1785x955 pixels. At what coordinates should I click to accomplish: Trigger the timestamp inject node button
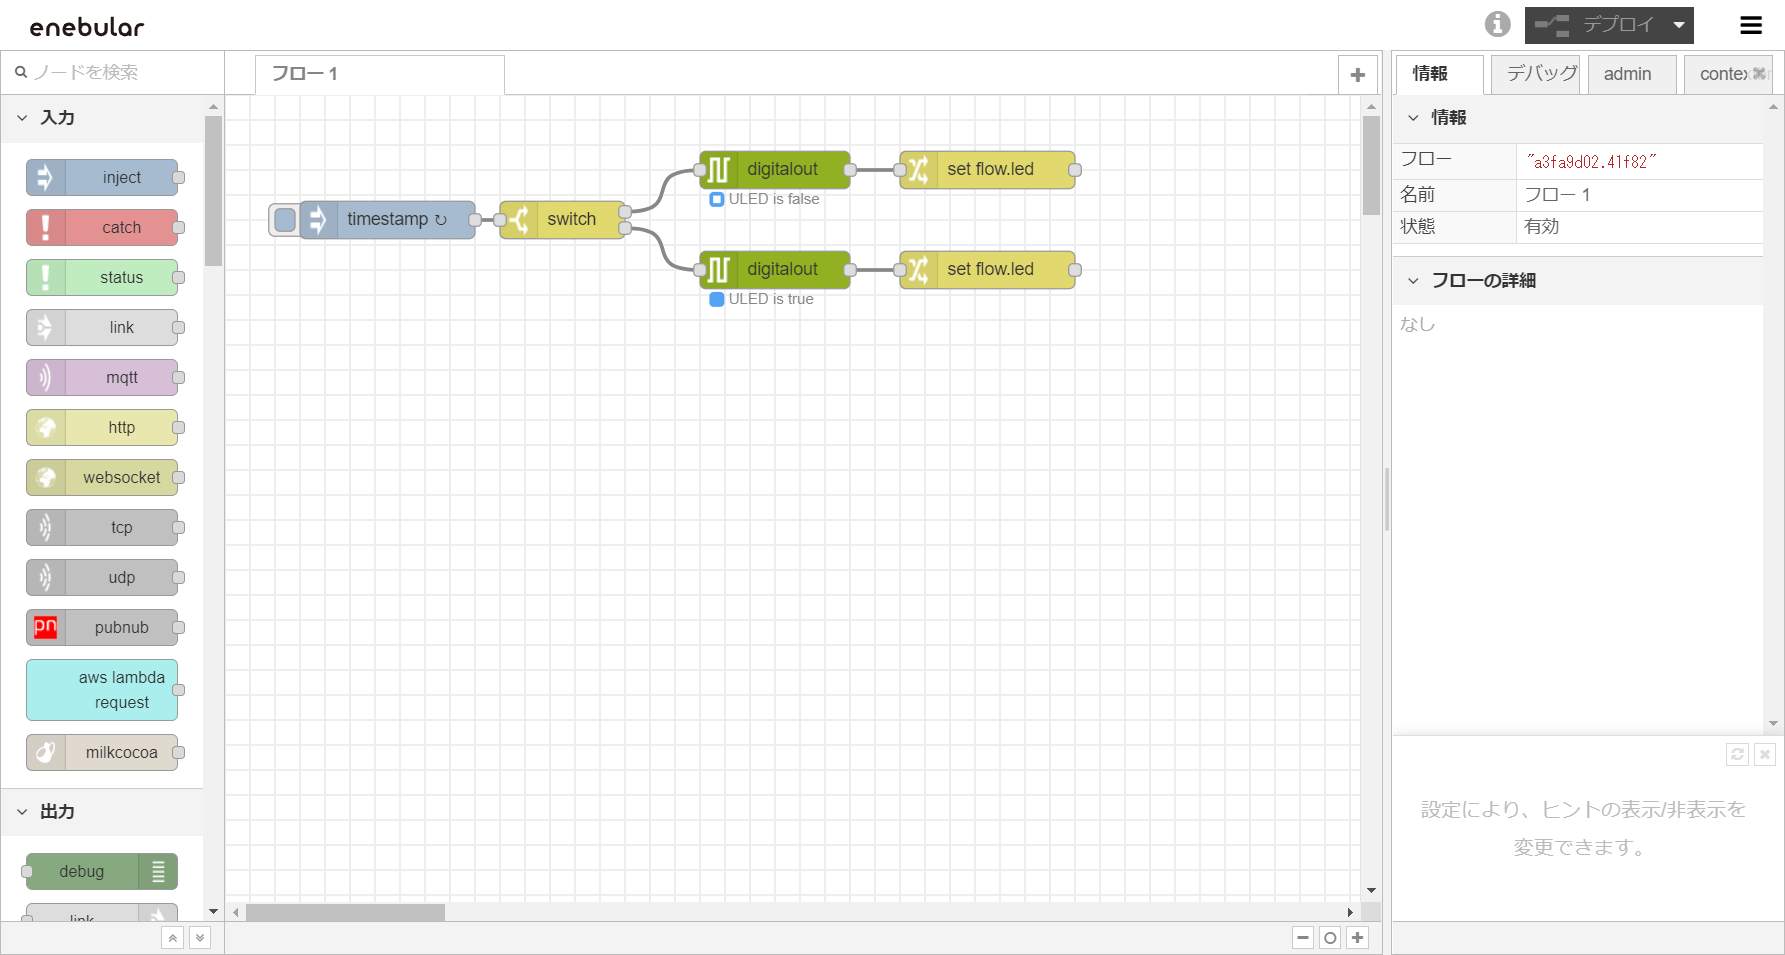pyautogui.click(x=284, y=220)
